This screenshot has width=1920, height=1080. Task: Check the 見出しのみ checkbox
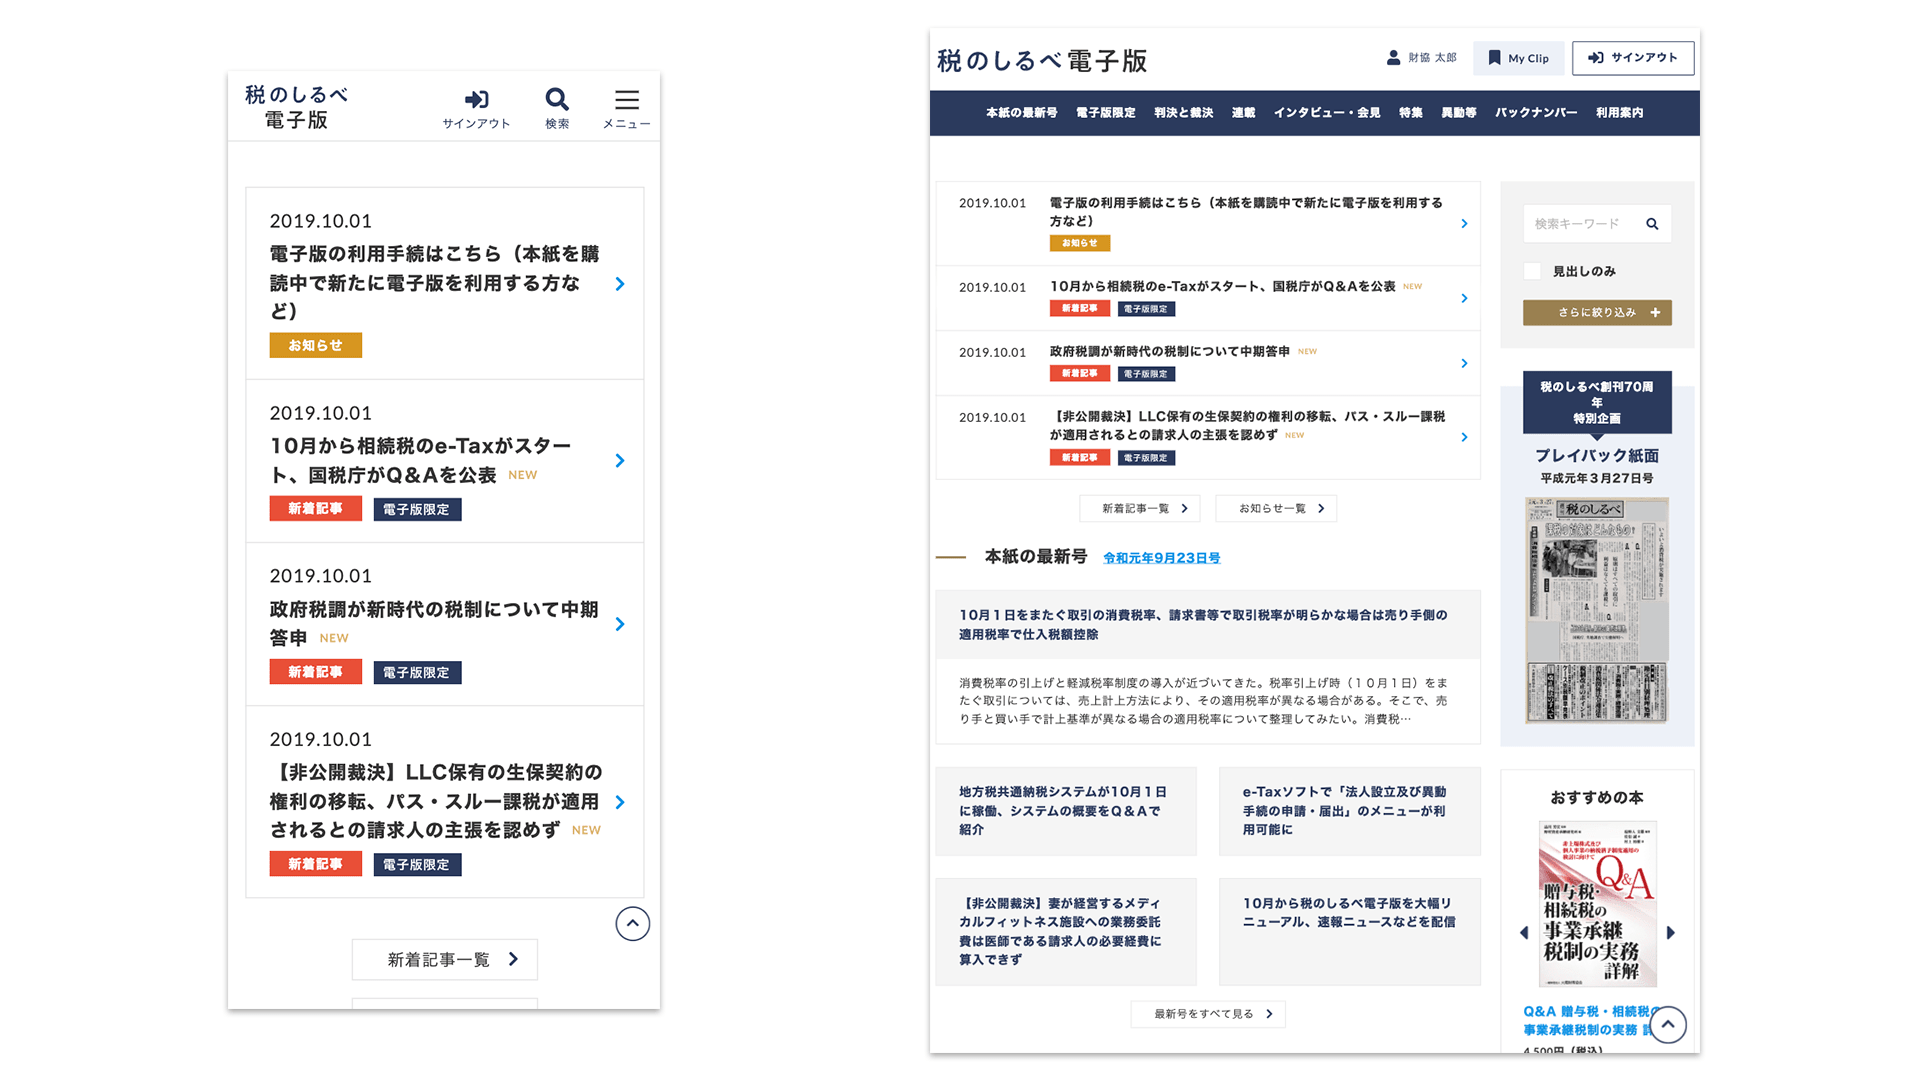tap(1532, 271)
